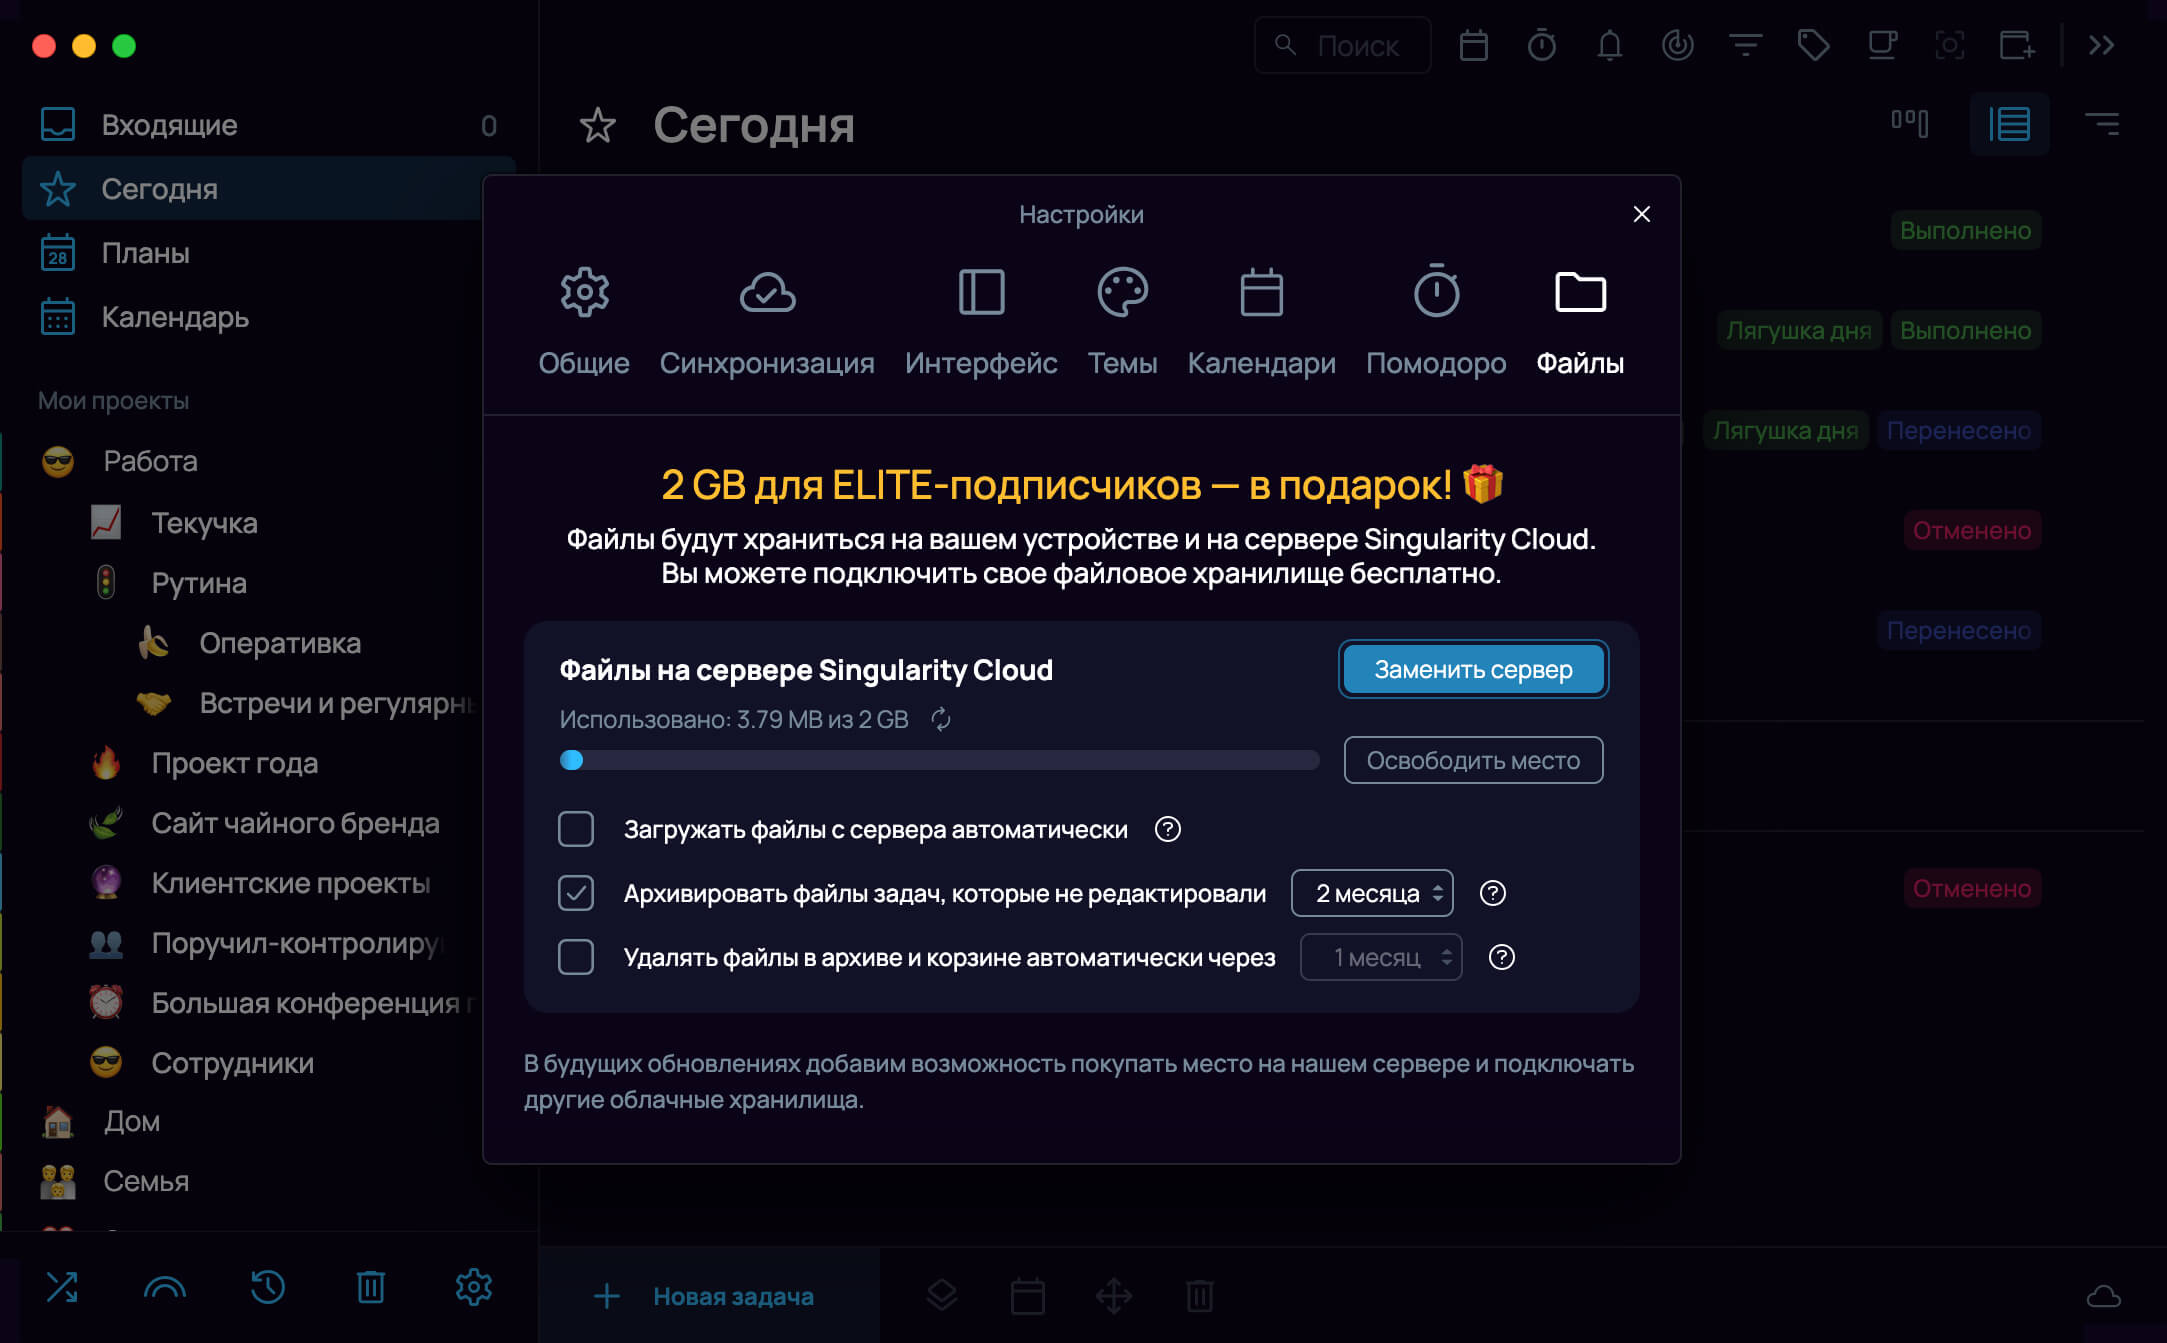Click the "Освободить место" button
This screenshot has width=2167, height=1343.
coord(1473,760)
